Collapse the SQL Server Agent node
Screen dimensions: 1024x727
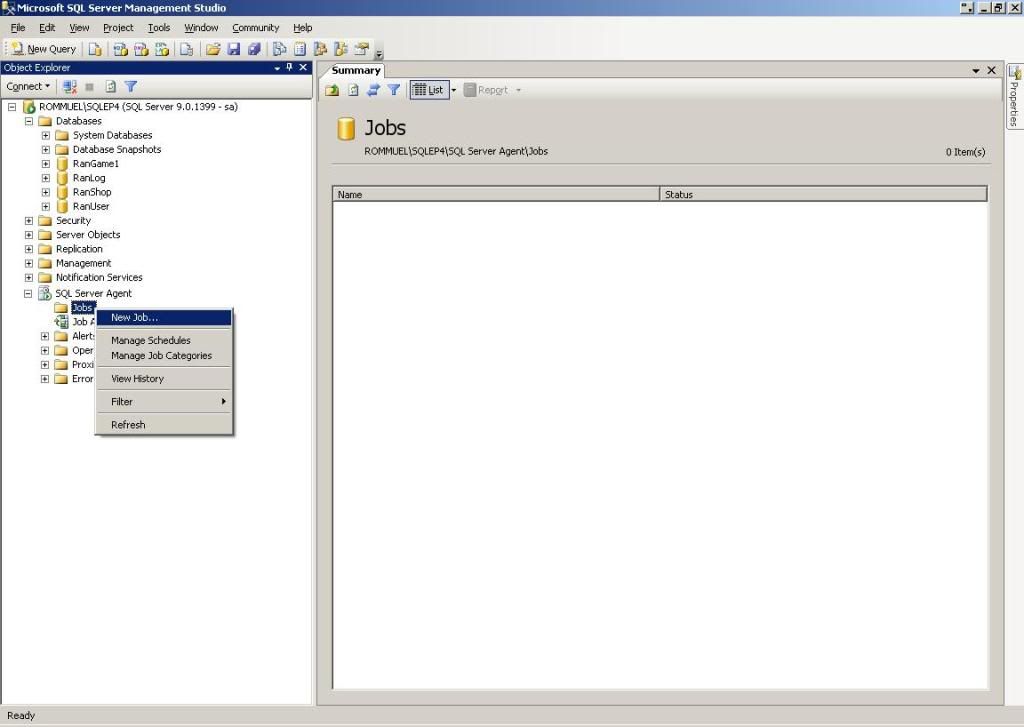29,294
